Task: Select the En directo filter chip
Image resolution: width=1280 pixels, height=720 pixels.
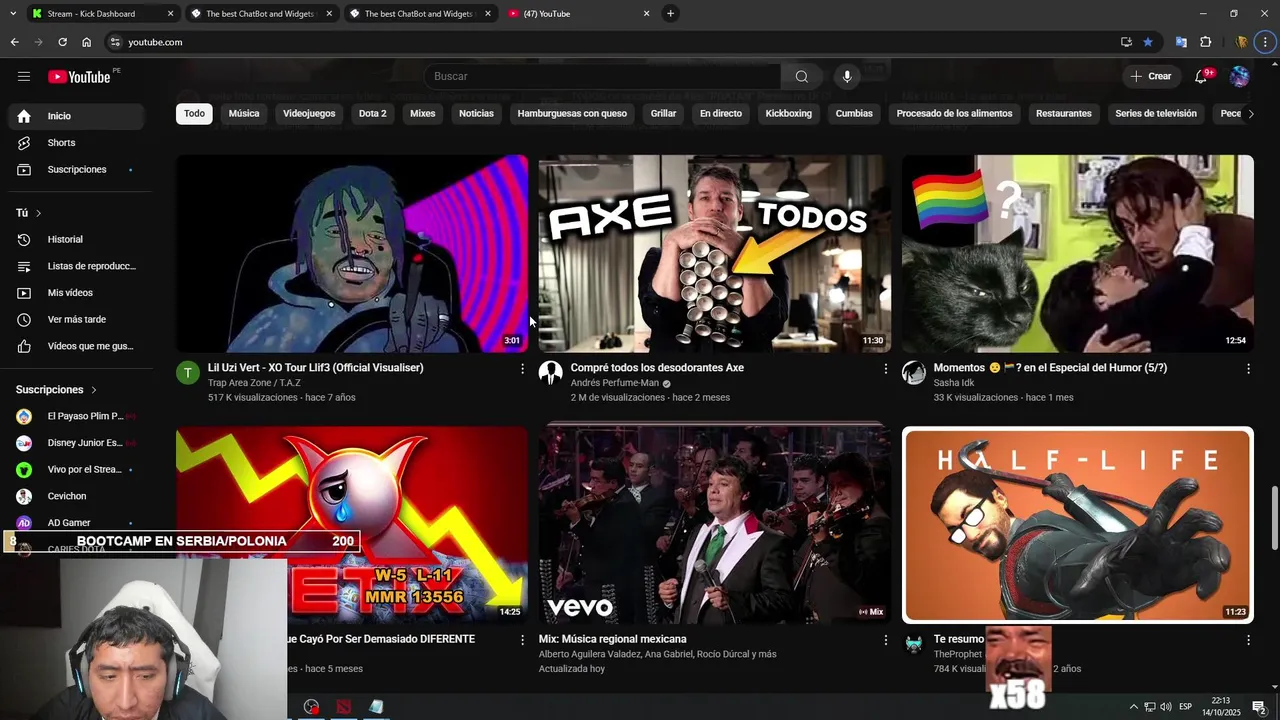Action: point(721,114)
